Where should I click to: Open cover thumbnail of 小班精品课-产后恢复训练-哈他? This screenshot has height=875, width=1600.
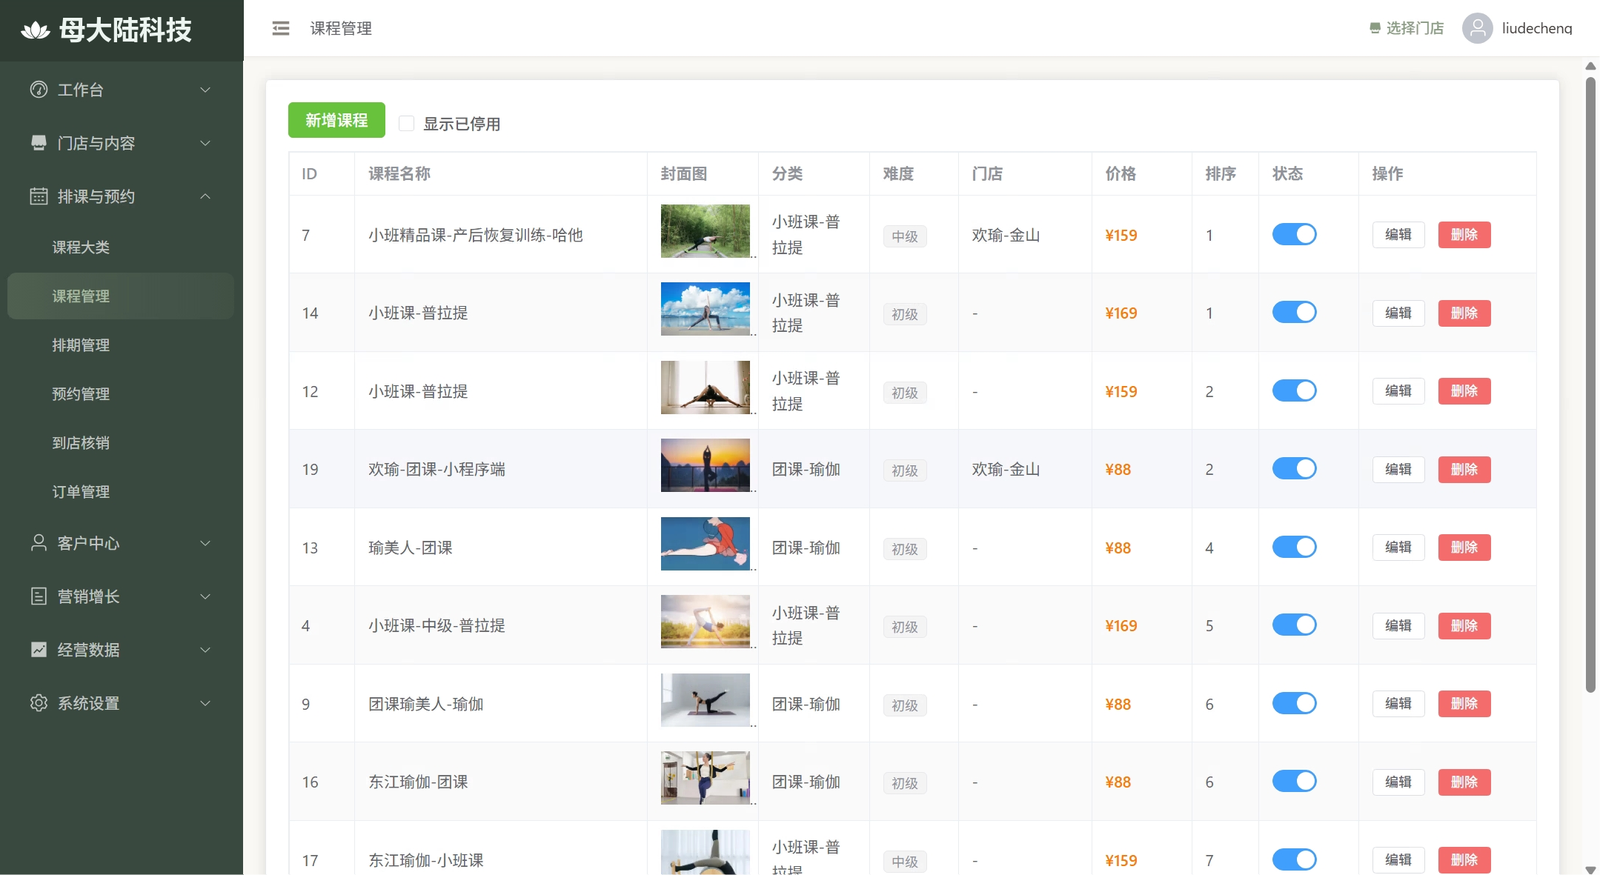coord(705,231)
